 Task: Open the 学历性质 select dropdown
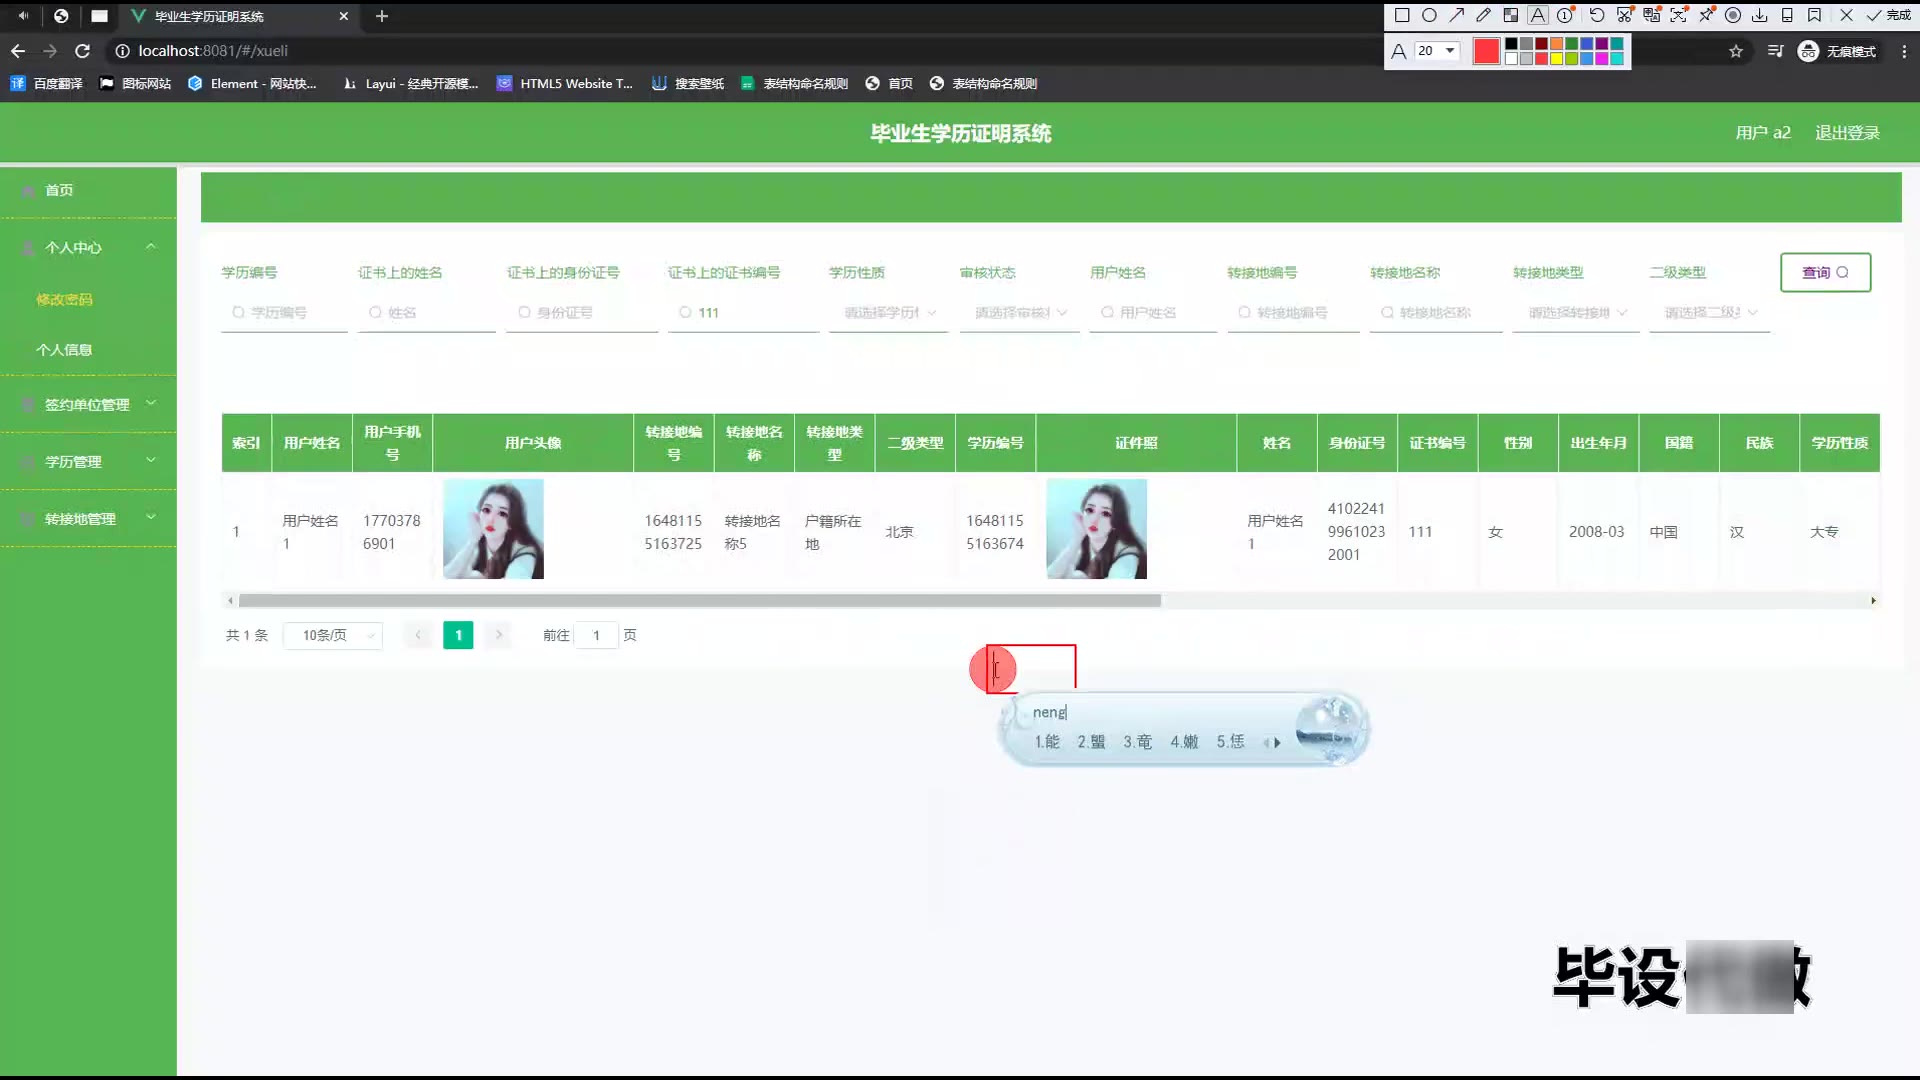coord(888,313)
